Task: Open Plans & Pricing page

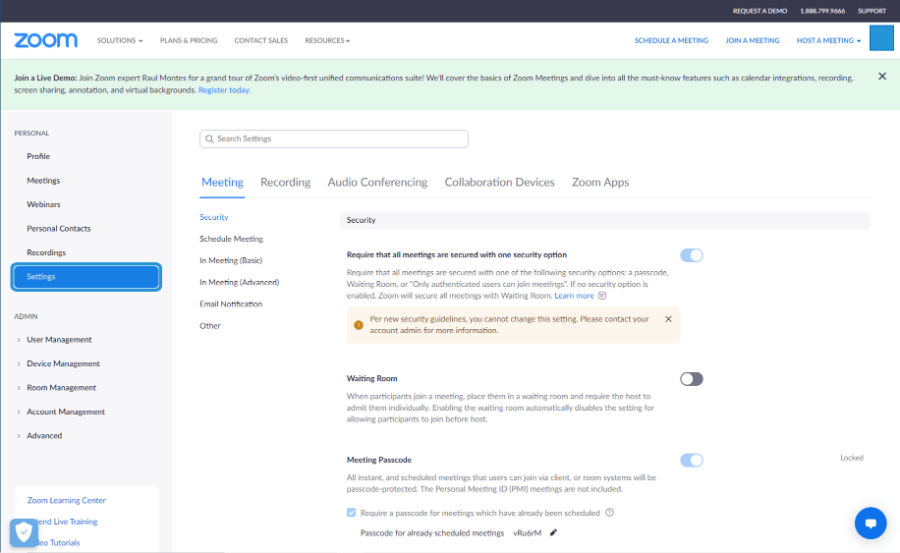Action: [188, 40]
